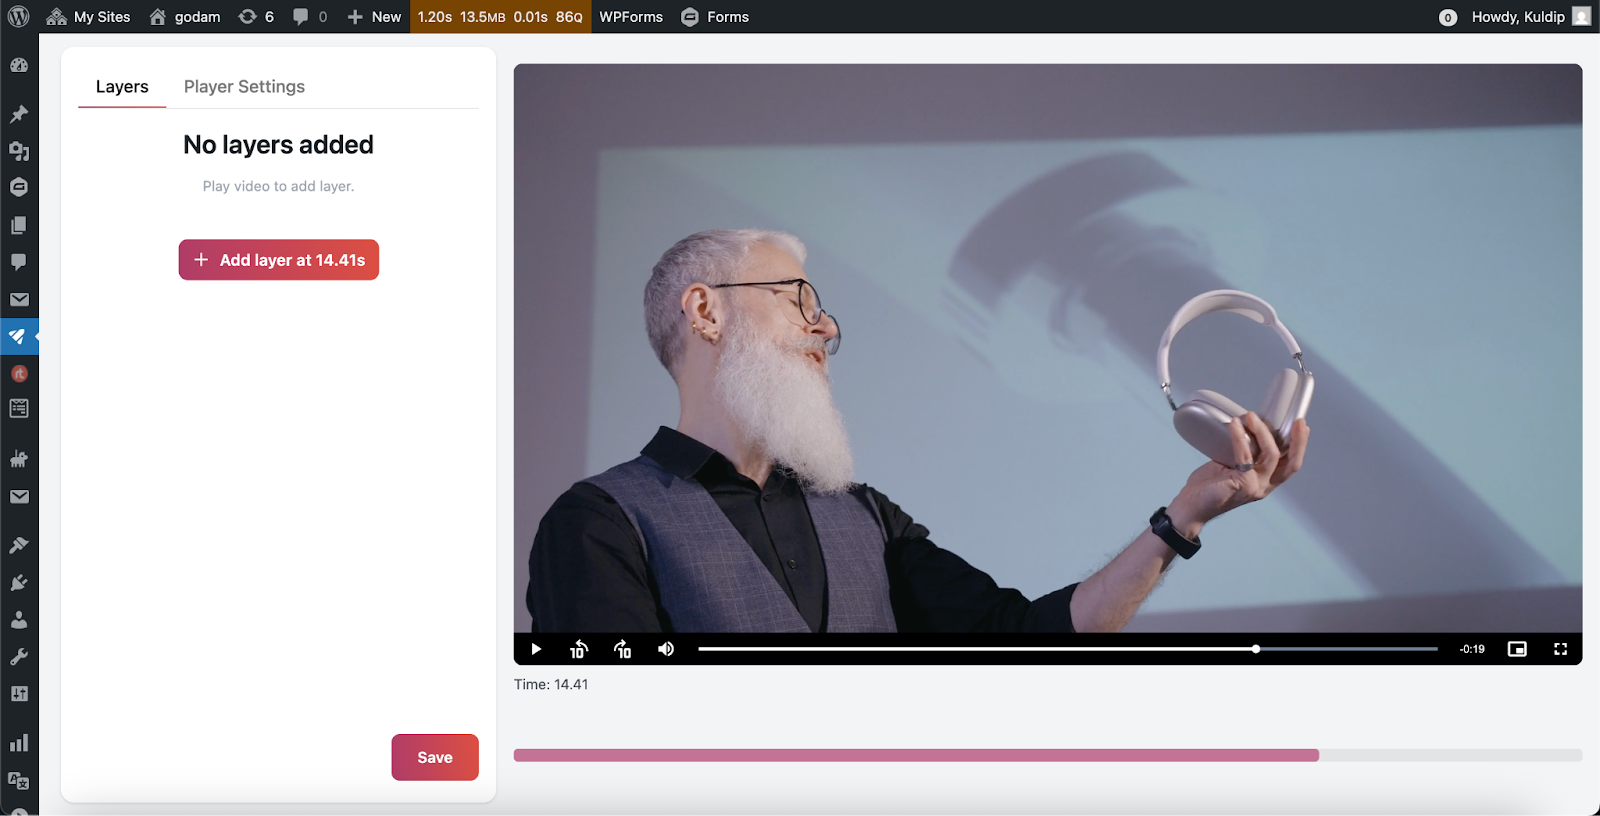1600x816 pixels.
Task: Enter fullscreen video mode
Action: [1560, 649]
